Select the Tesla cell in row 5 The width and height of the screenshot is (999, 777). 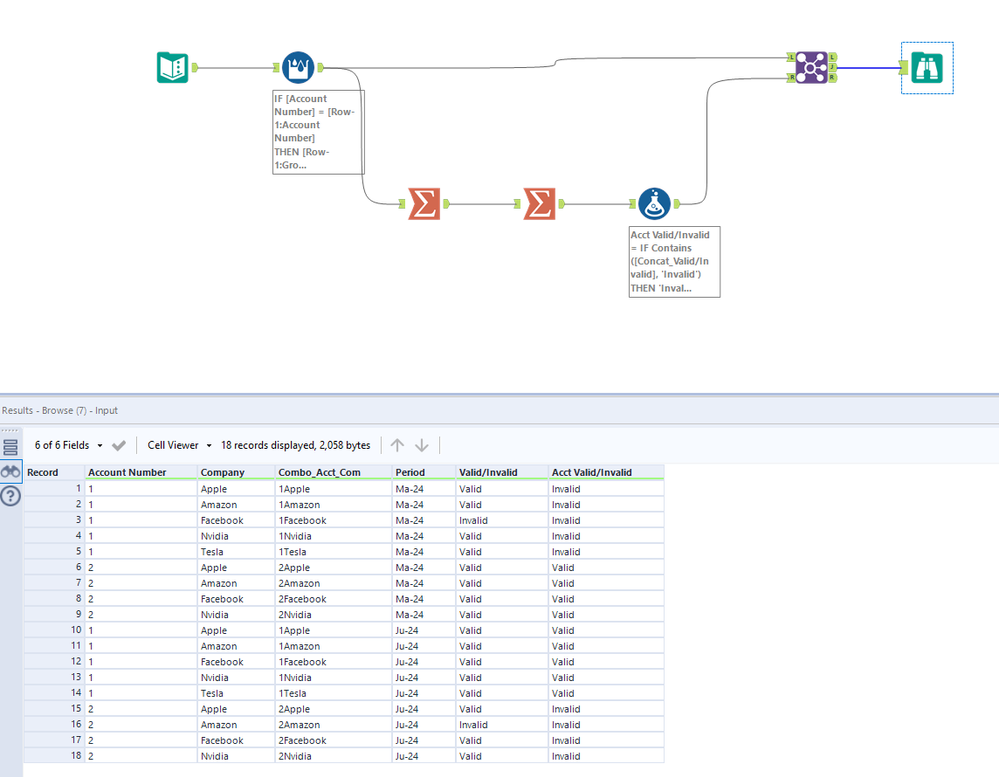(236, 552)
